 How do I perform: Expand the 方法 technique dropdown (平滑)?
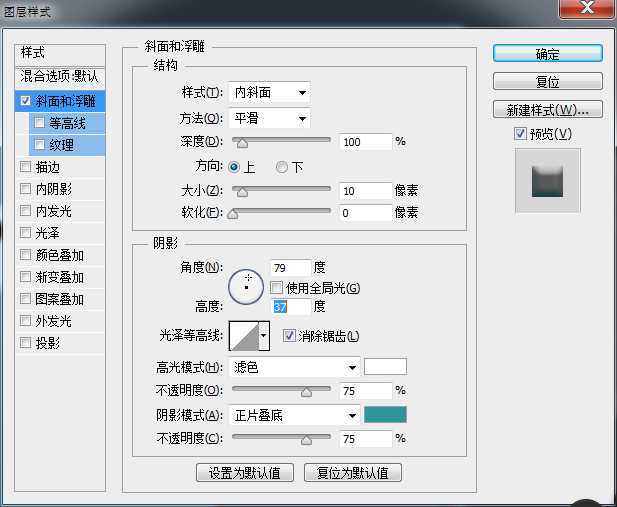point(268,118)
